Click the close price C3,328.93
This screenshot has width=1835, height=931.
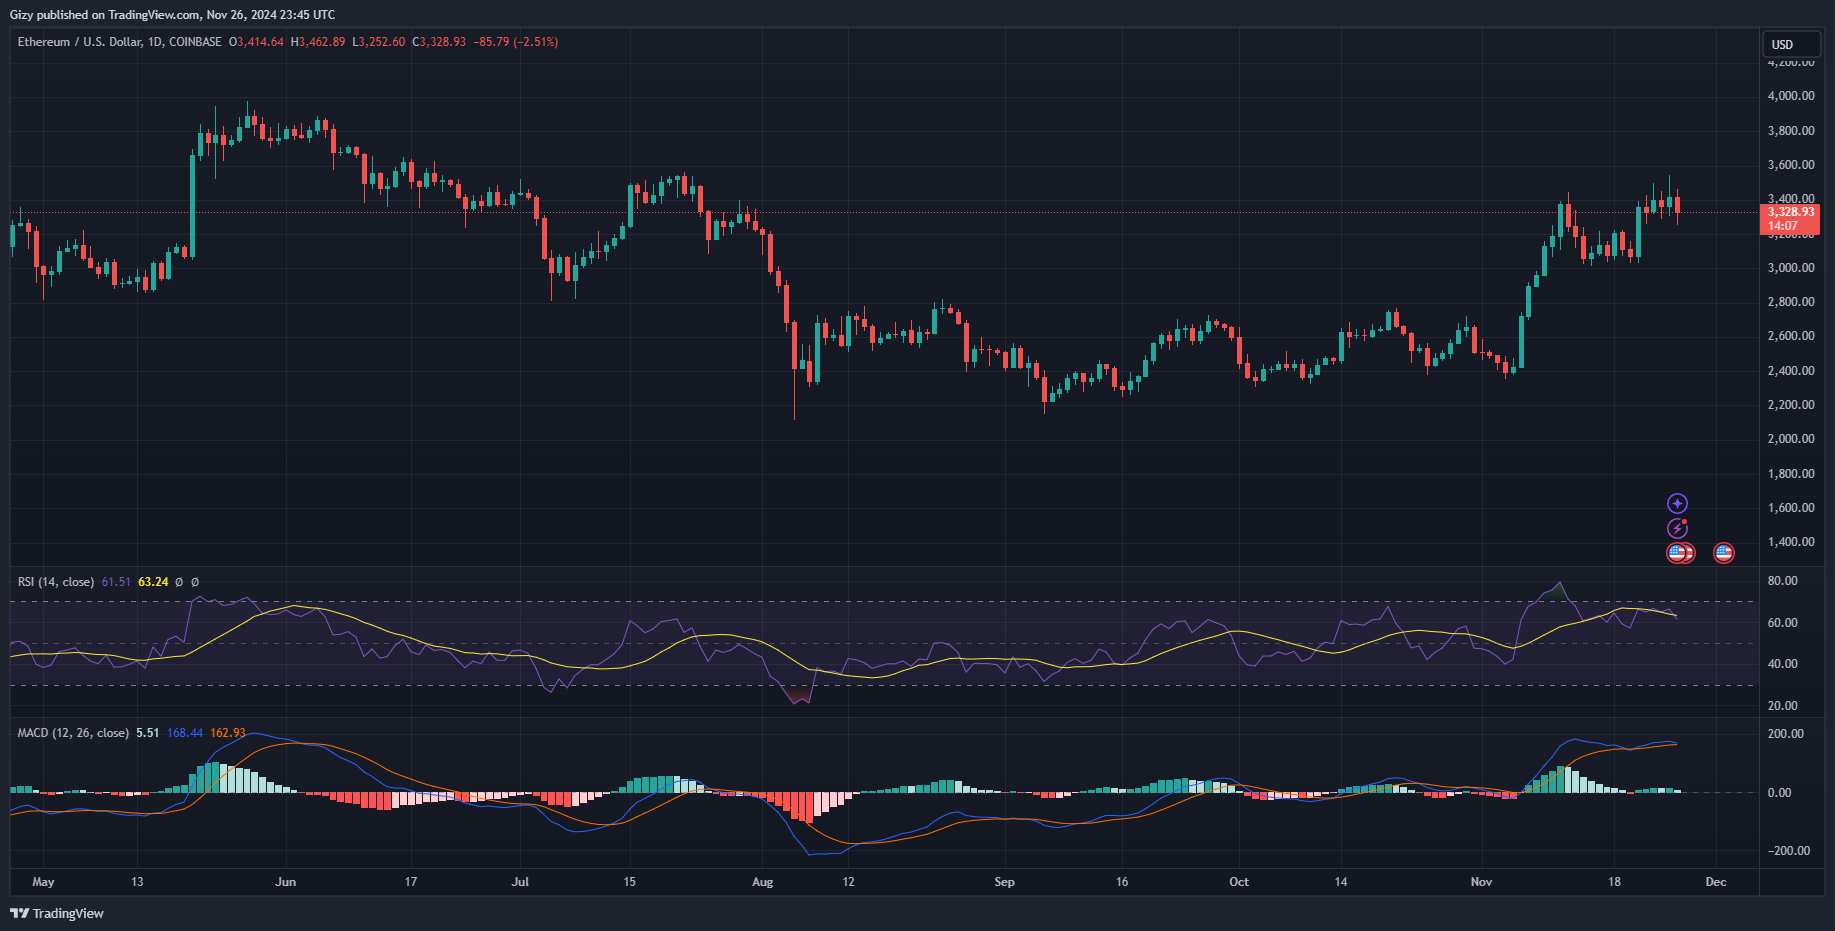tap(440, 42)
